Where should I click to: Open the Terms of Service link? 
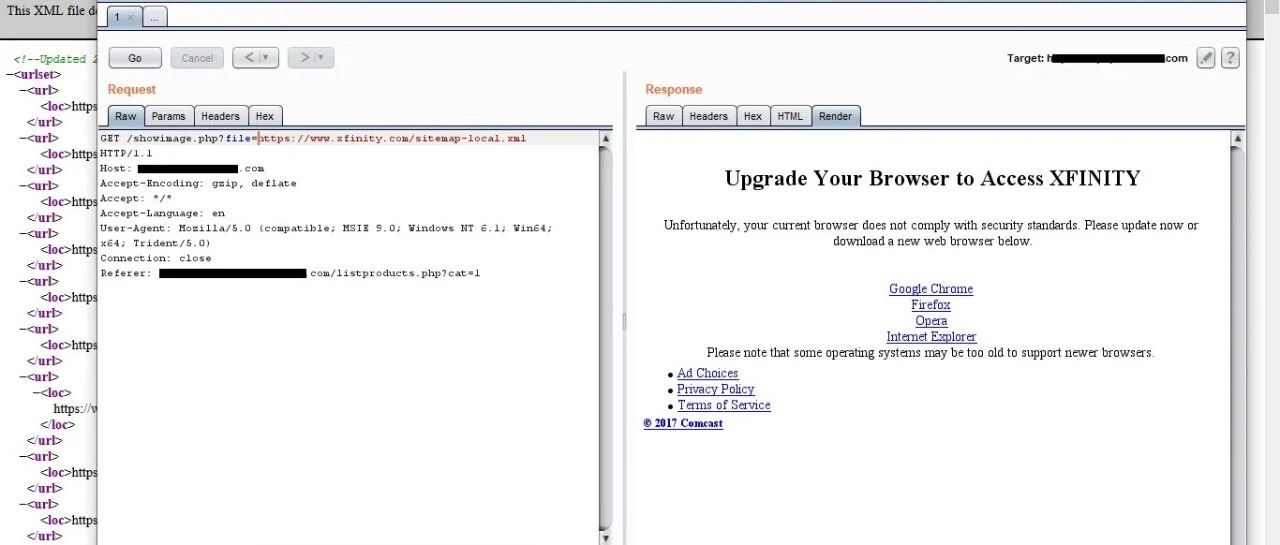724,405
